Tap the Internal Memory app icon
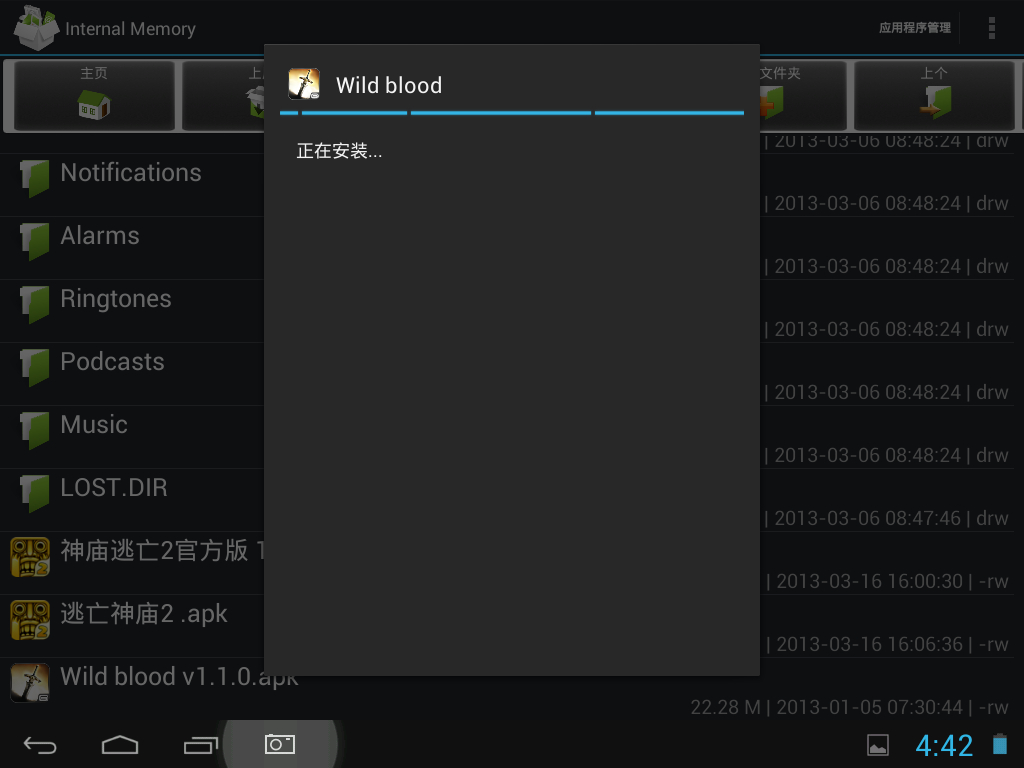Image resolution: width=1024 pixels, height=768 pixels. tap(37, 28)
